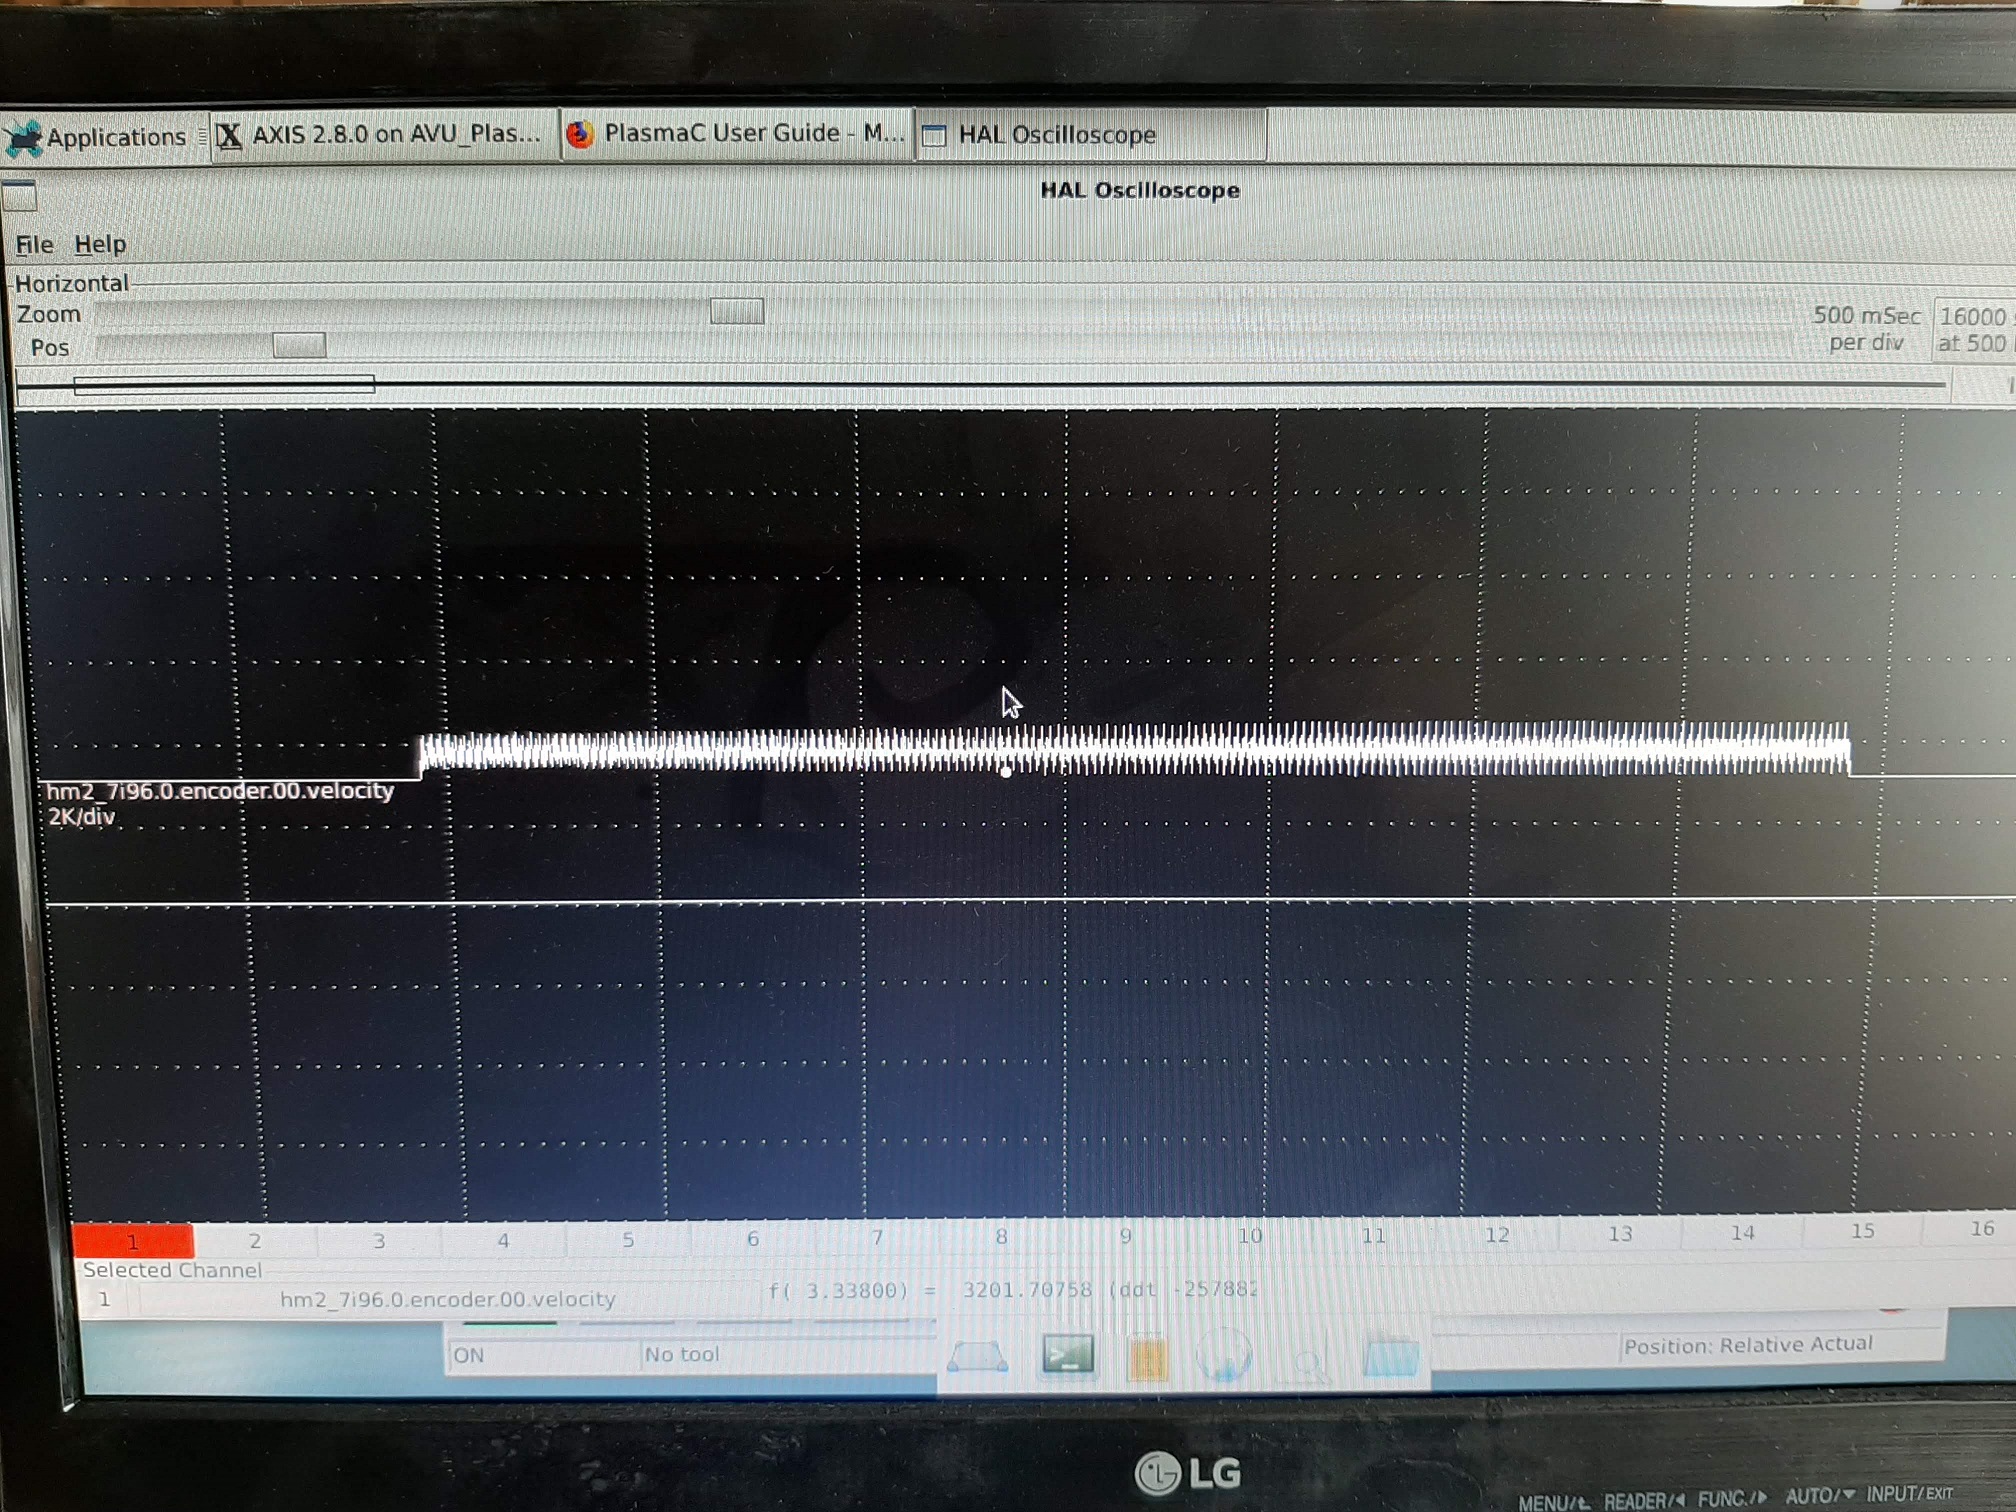Image resolution: width=2016 pixels, height=1512 pixels.
Task: Select channel 8 button
Action: [1001, 1236]
